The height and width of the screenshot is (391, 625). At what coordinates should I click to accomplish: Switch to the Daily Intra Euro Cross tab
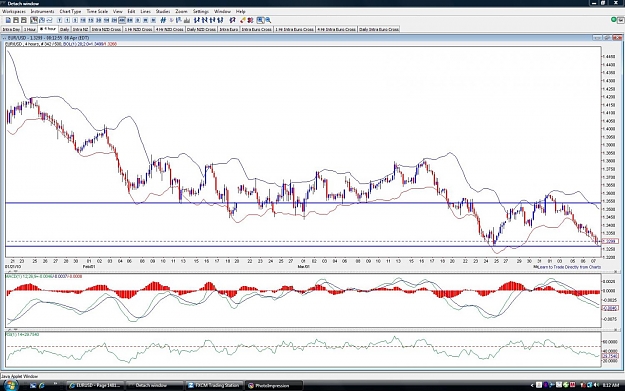(x=379, y=29)
